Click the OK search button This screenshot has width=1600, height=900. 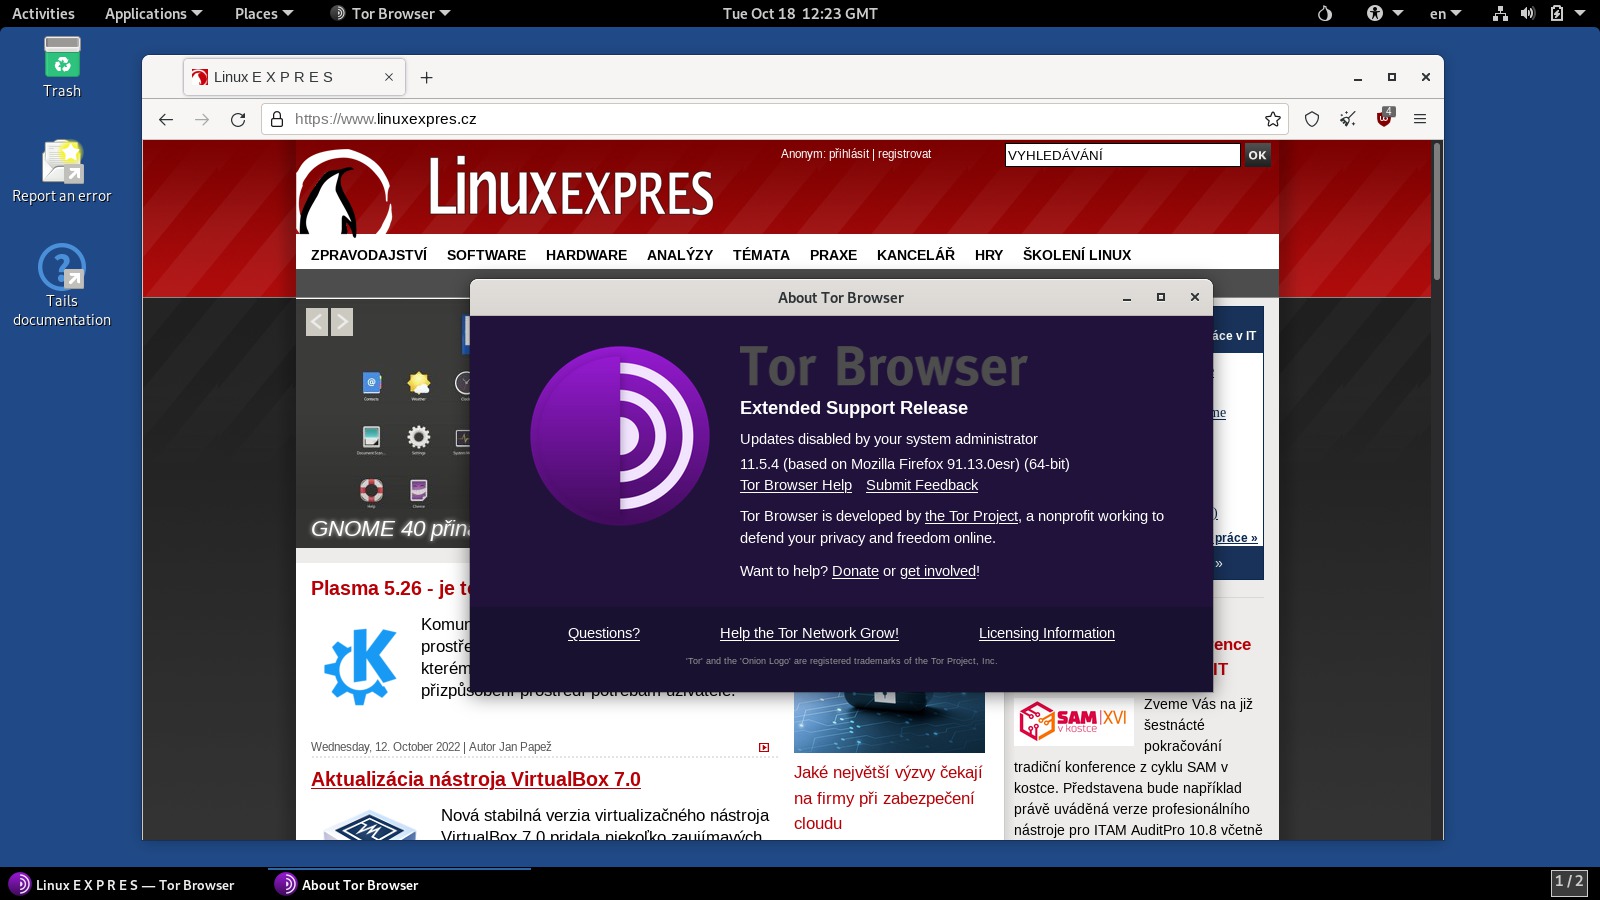point(1257,155)
